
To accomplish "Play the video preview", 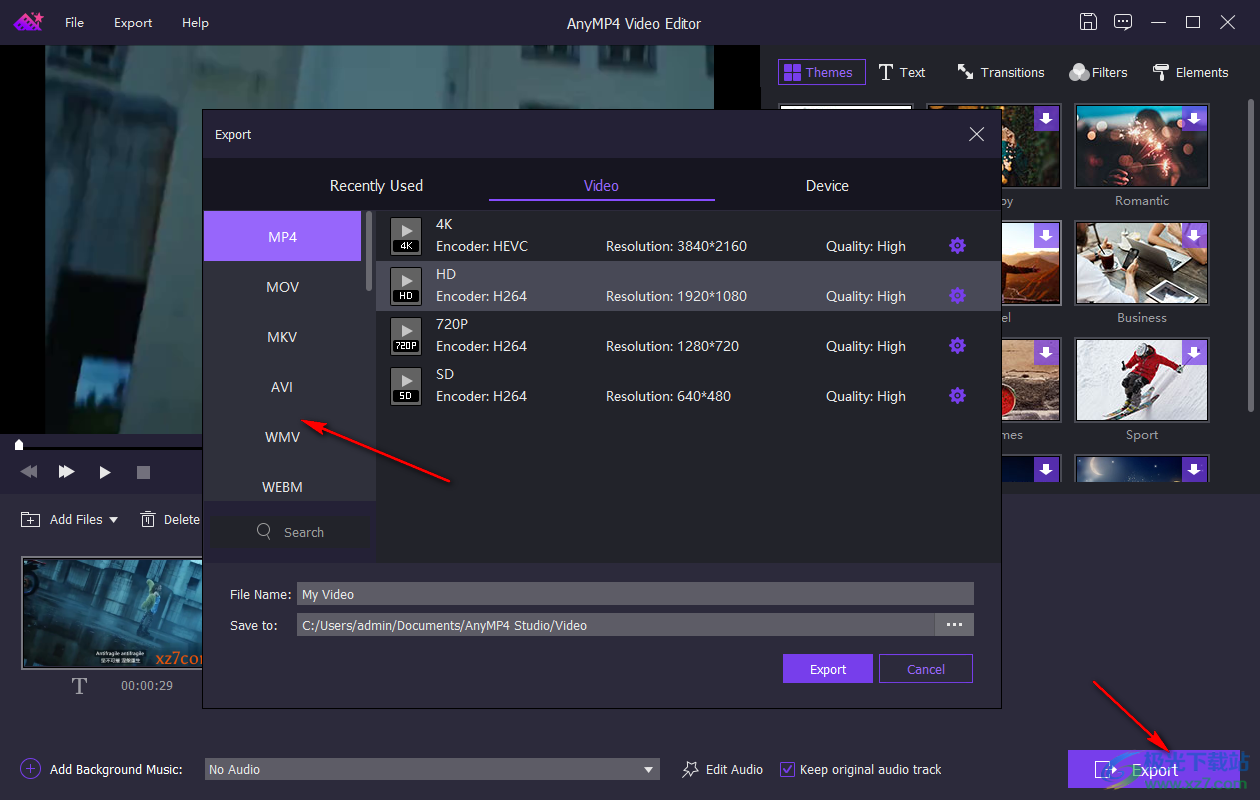I will (x=105, y=471).
